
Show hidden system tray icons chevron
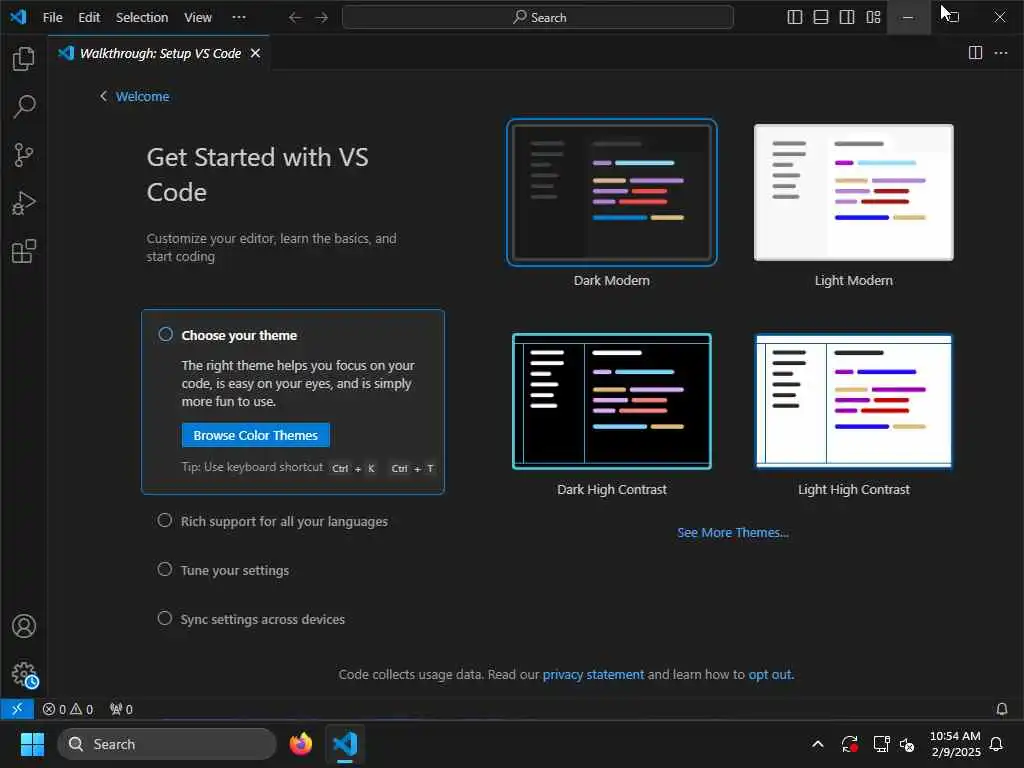(817, 744)
